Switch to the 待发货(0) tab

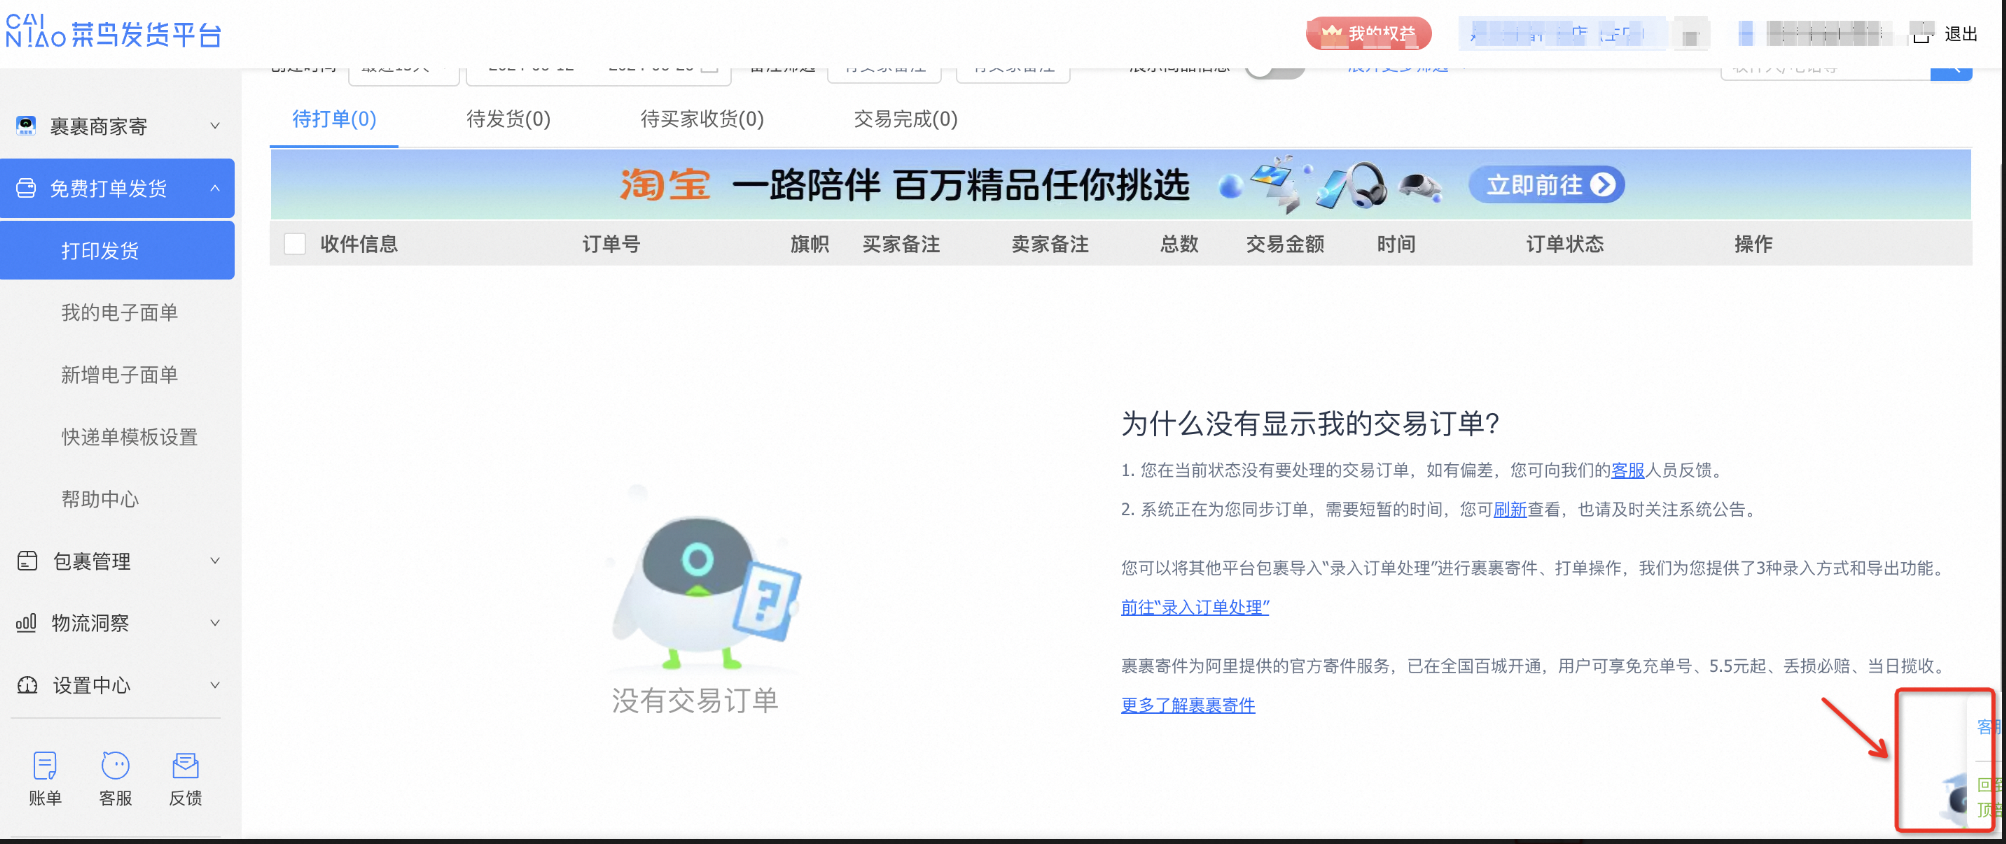point(508,119)
